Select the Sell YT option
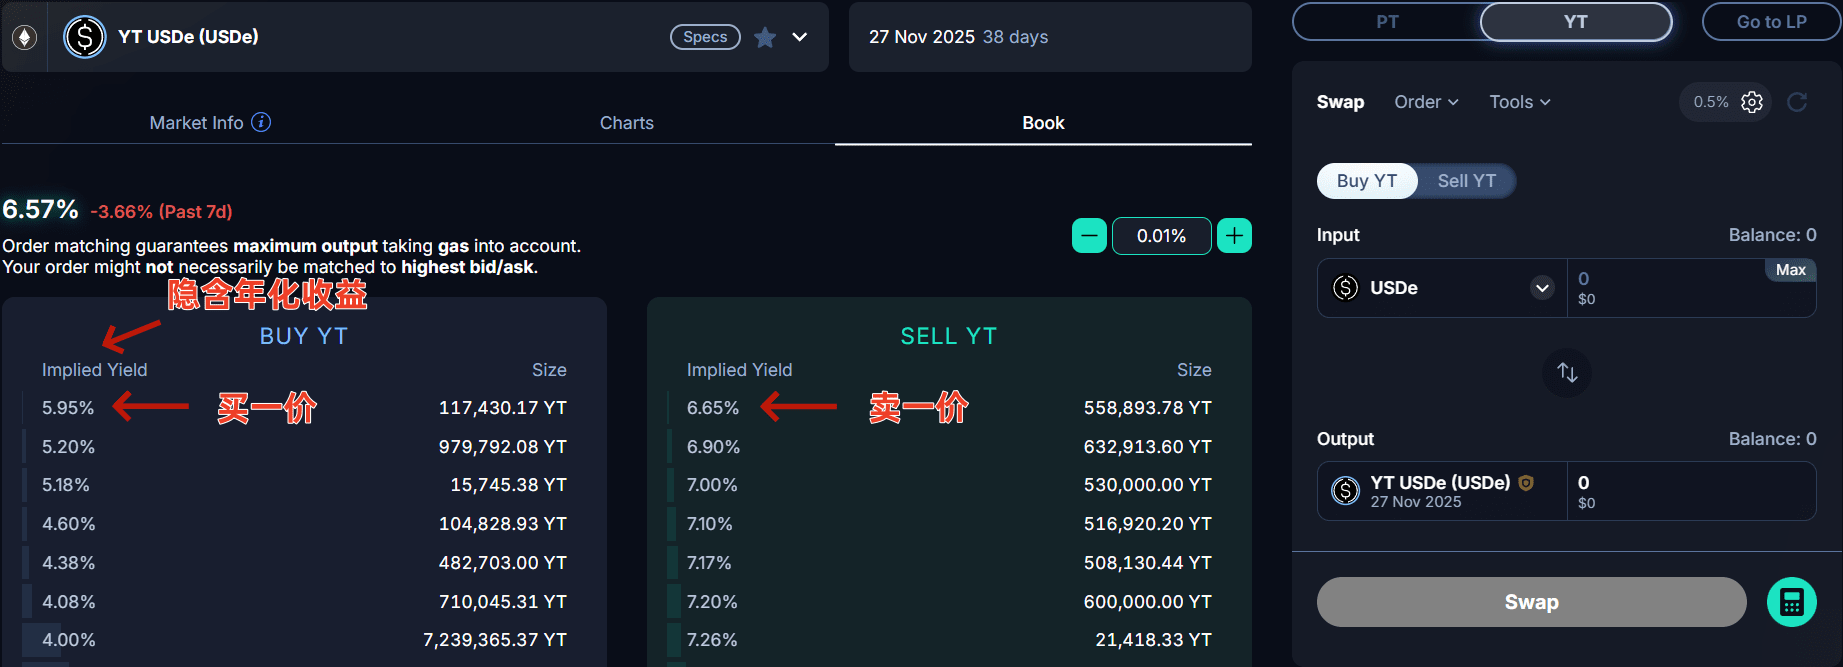This screenshot has width=1843, height=667. (1466, 181)
